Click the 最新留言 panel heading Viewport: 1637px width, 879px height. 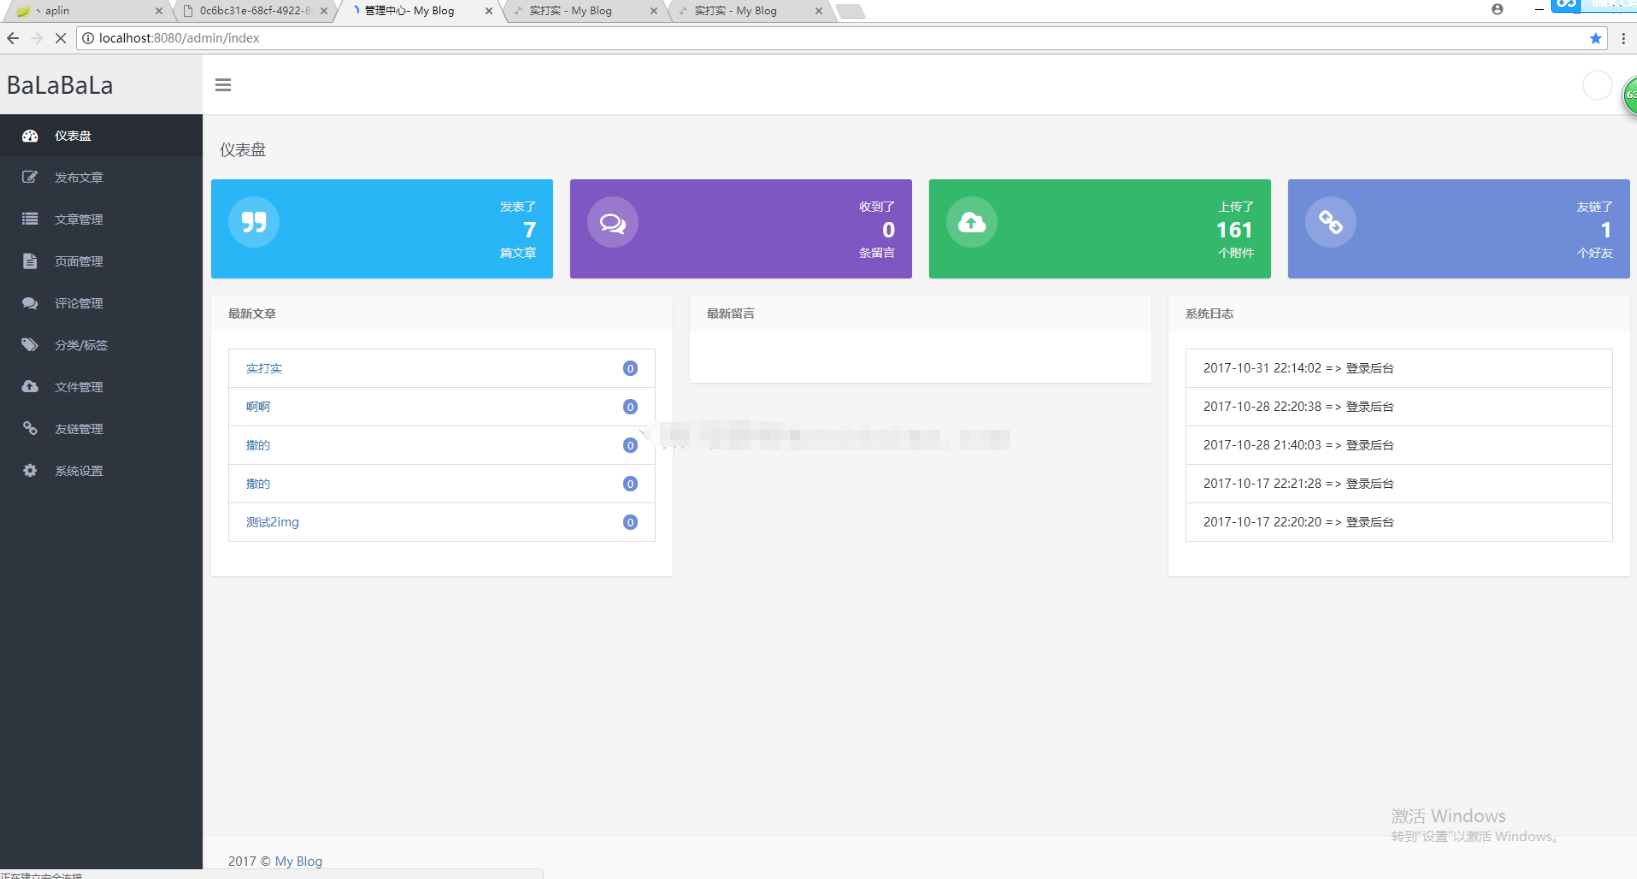point(731,313)
